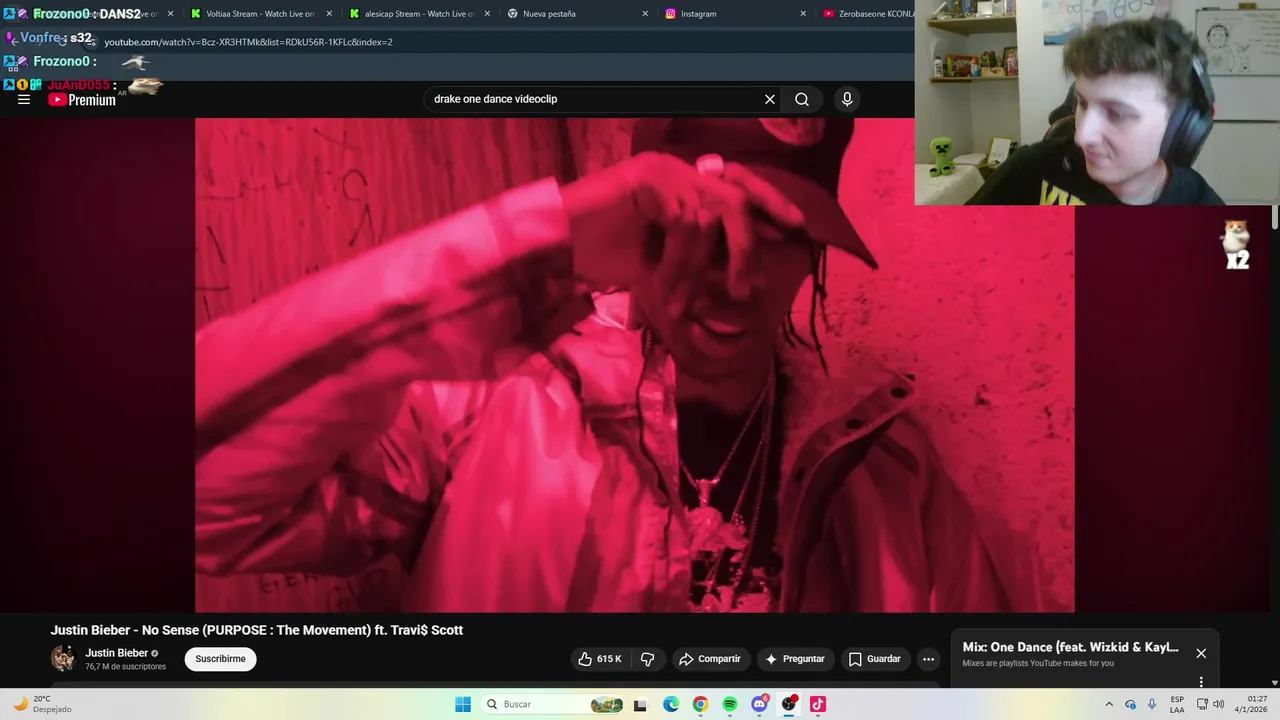Open Justin Bieber channel avatar
The image size is (1280, 720).
click(x=63, y=658)
